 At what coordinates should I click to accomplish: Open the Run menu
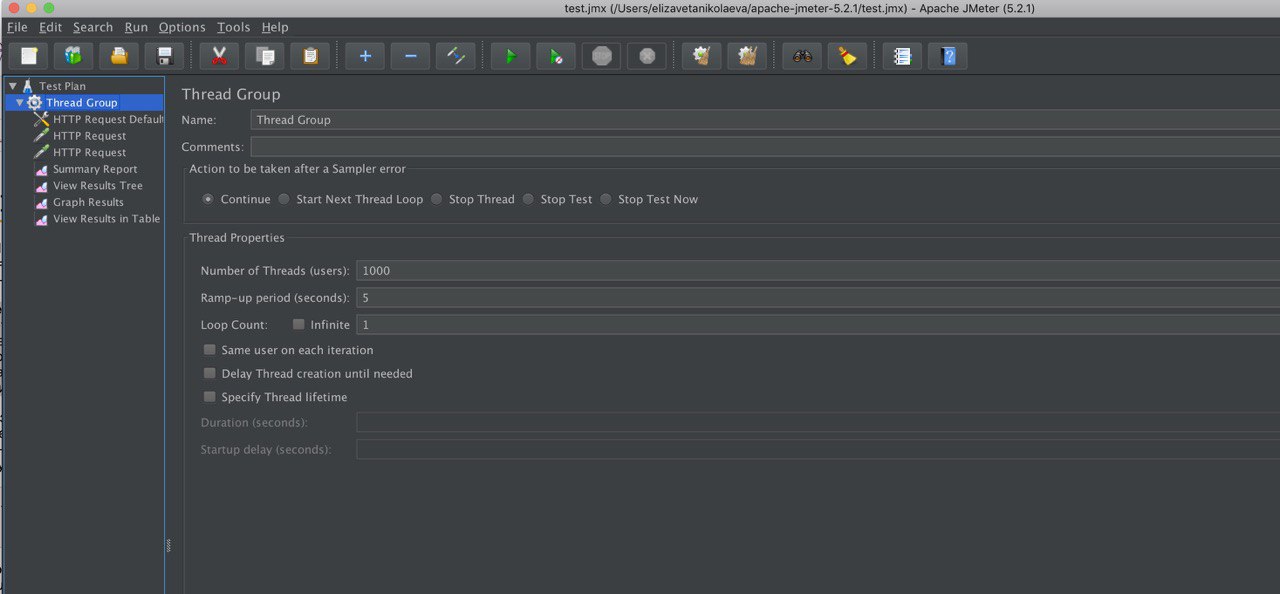[136, 27]
